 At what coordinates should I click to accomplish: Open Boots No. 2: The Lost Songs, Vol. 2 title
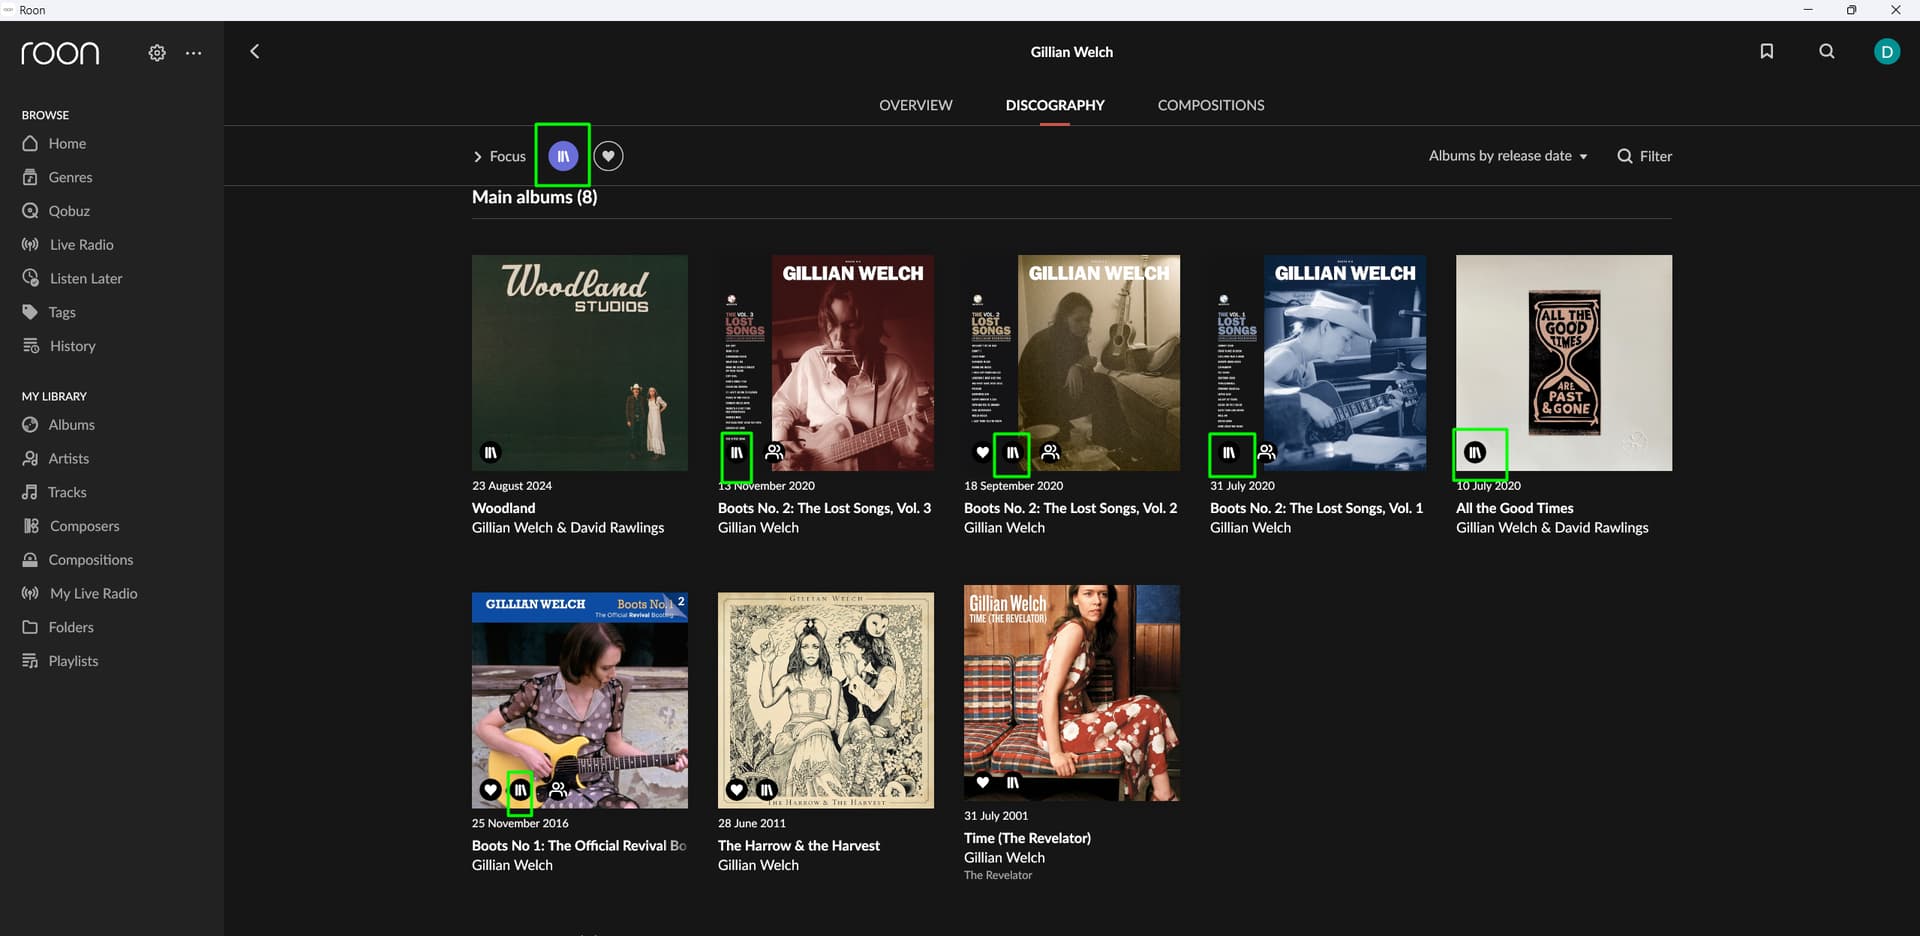(1070, 508)
